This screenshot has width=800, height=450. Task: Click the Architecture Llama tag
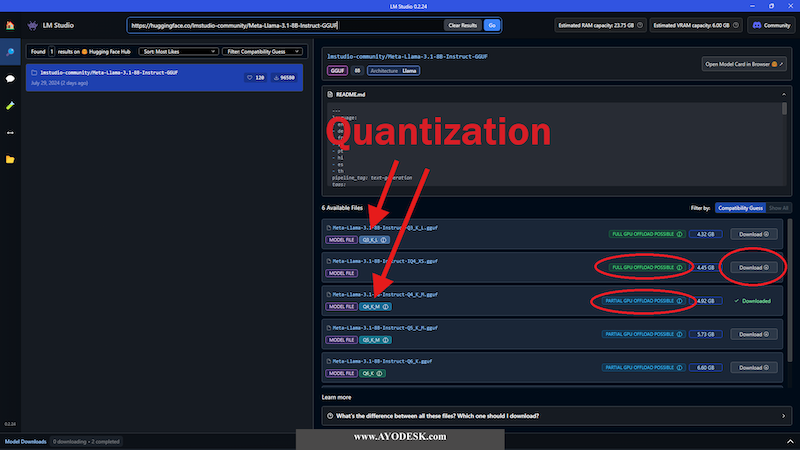point(393,71)
